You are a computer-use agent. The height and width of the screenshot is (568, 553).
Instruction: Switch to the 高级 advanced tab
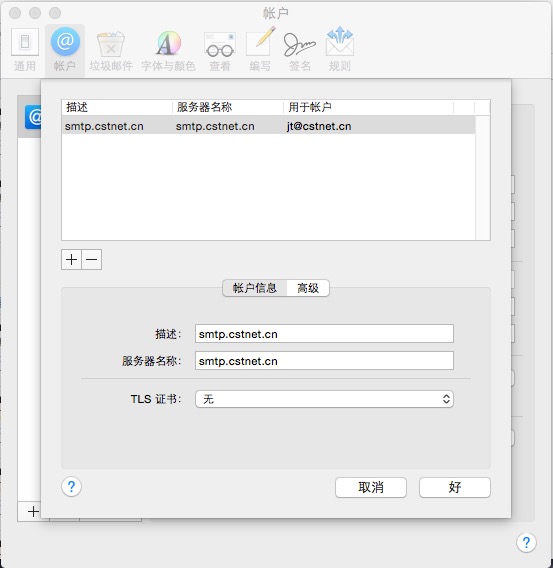308,288
